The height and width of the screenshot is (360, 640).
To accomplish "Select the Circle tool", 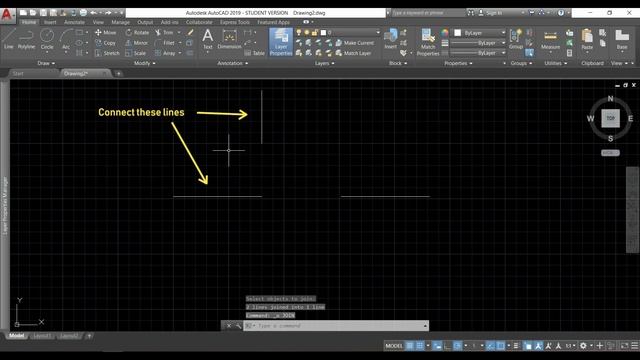I will coord(47,40).
